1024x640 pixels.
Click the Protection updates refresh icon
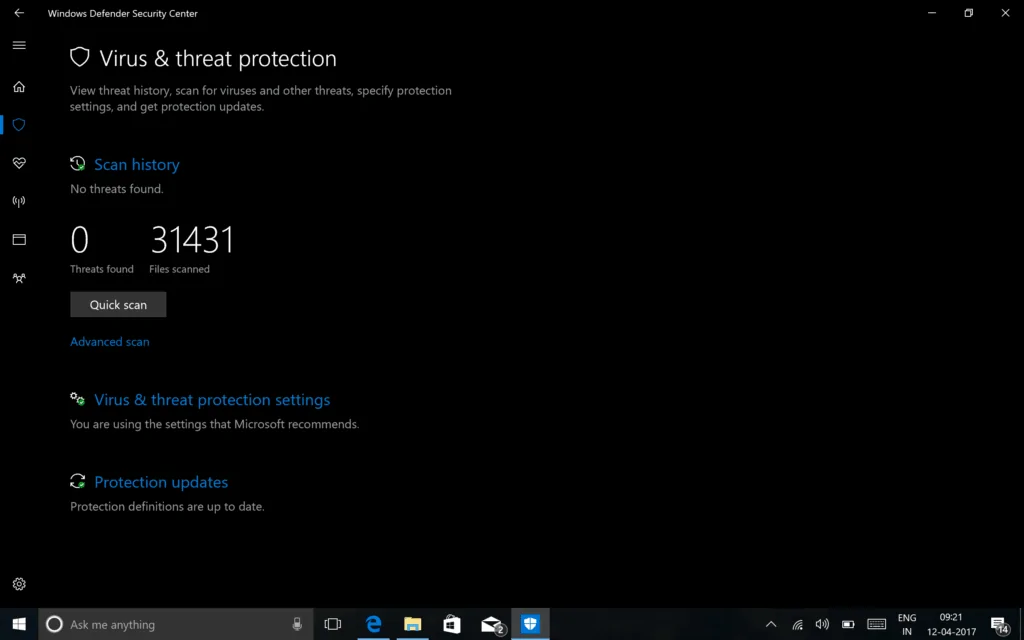pos(78,481)
